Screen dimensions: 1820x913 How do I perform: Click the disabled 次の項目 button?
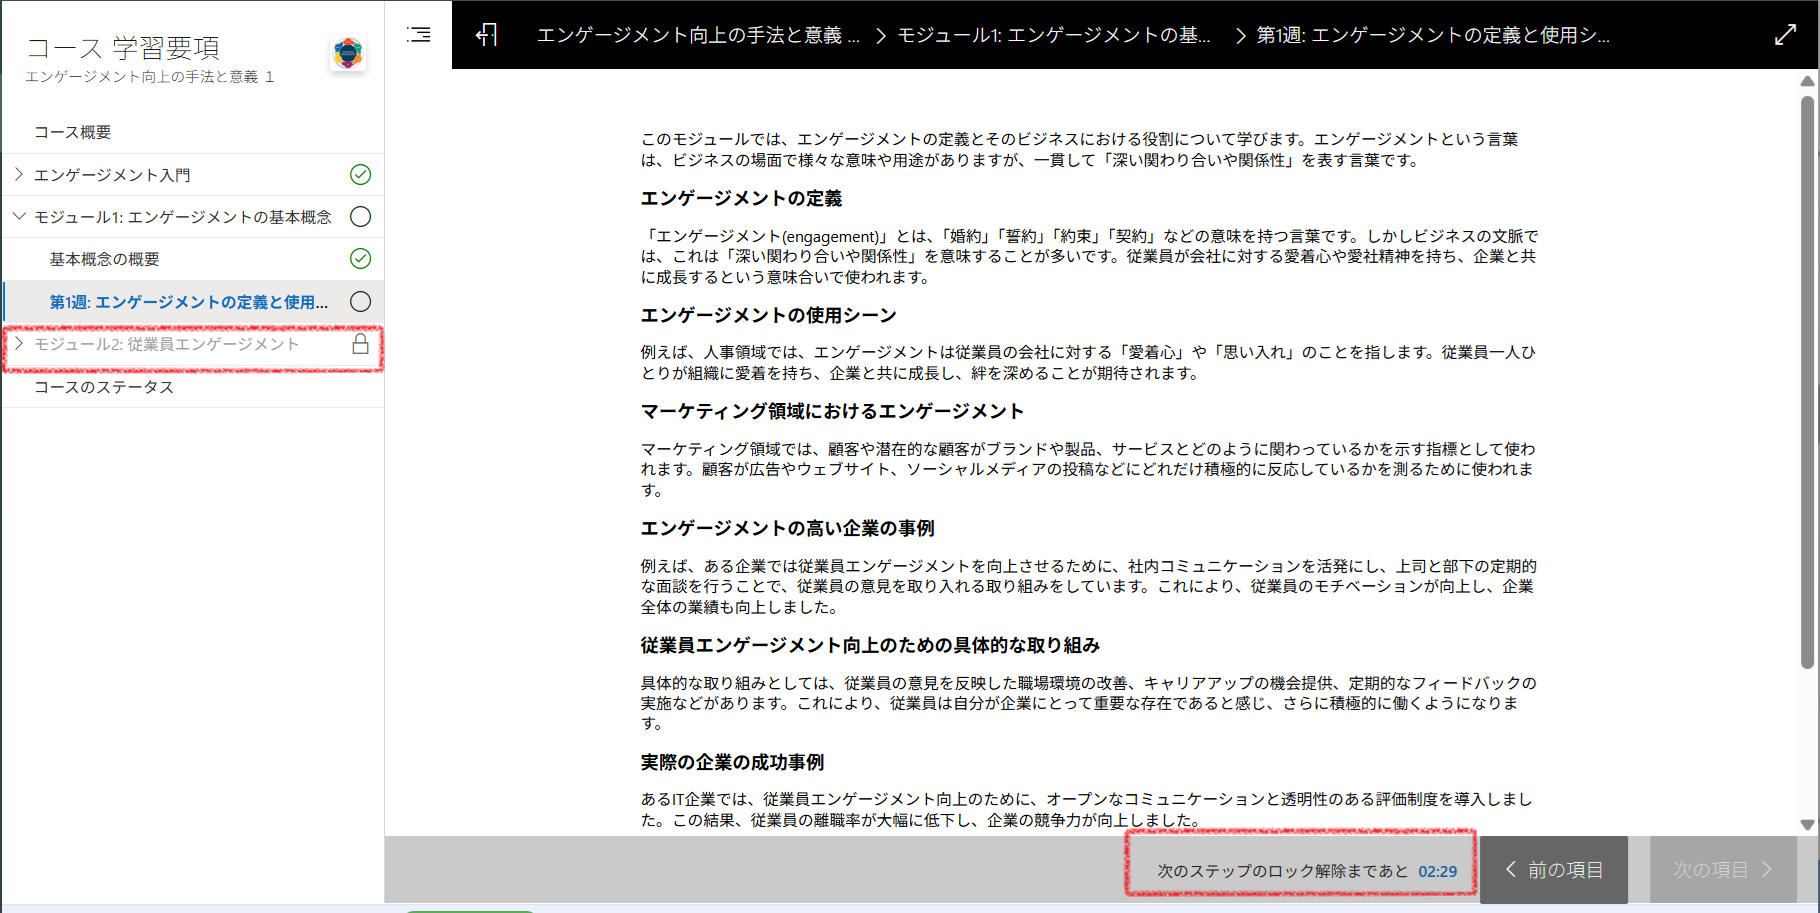(x=1723, y=870)
